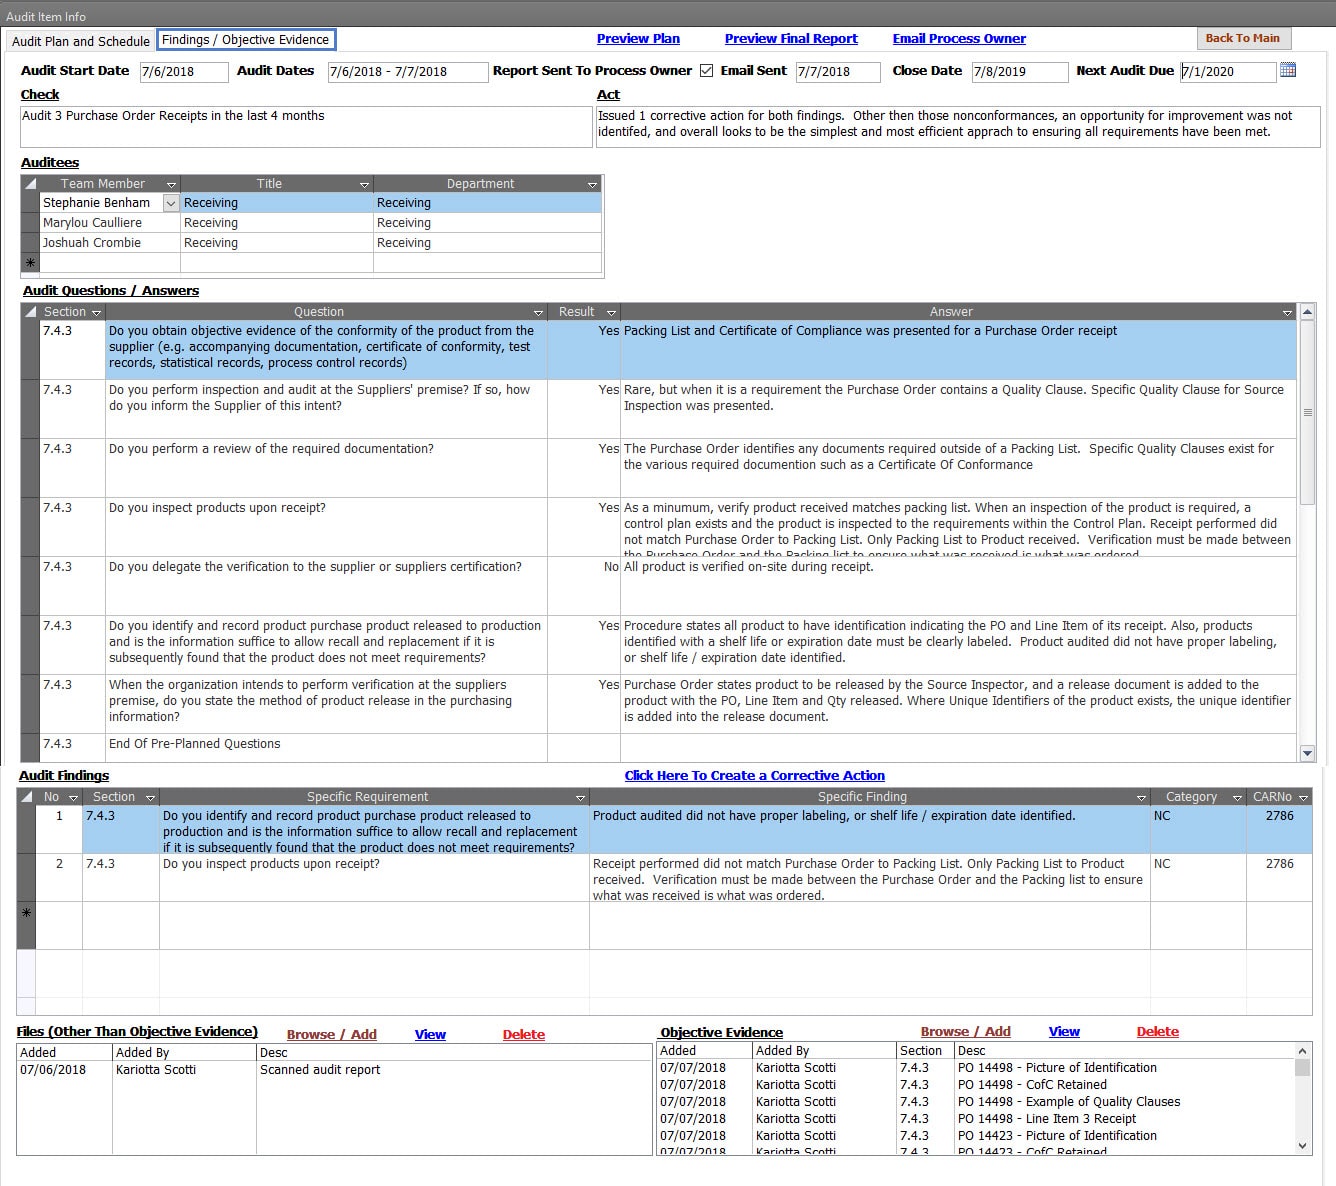Open Preview Final Report link
This screenshot has width=1336, height=1186.
click(x=791, y=39)
